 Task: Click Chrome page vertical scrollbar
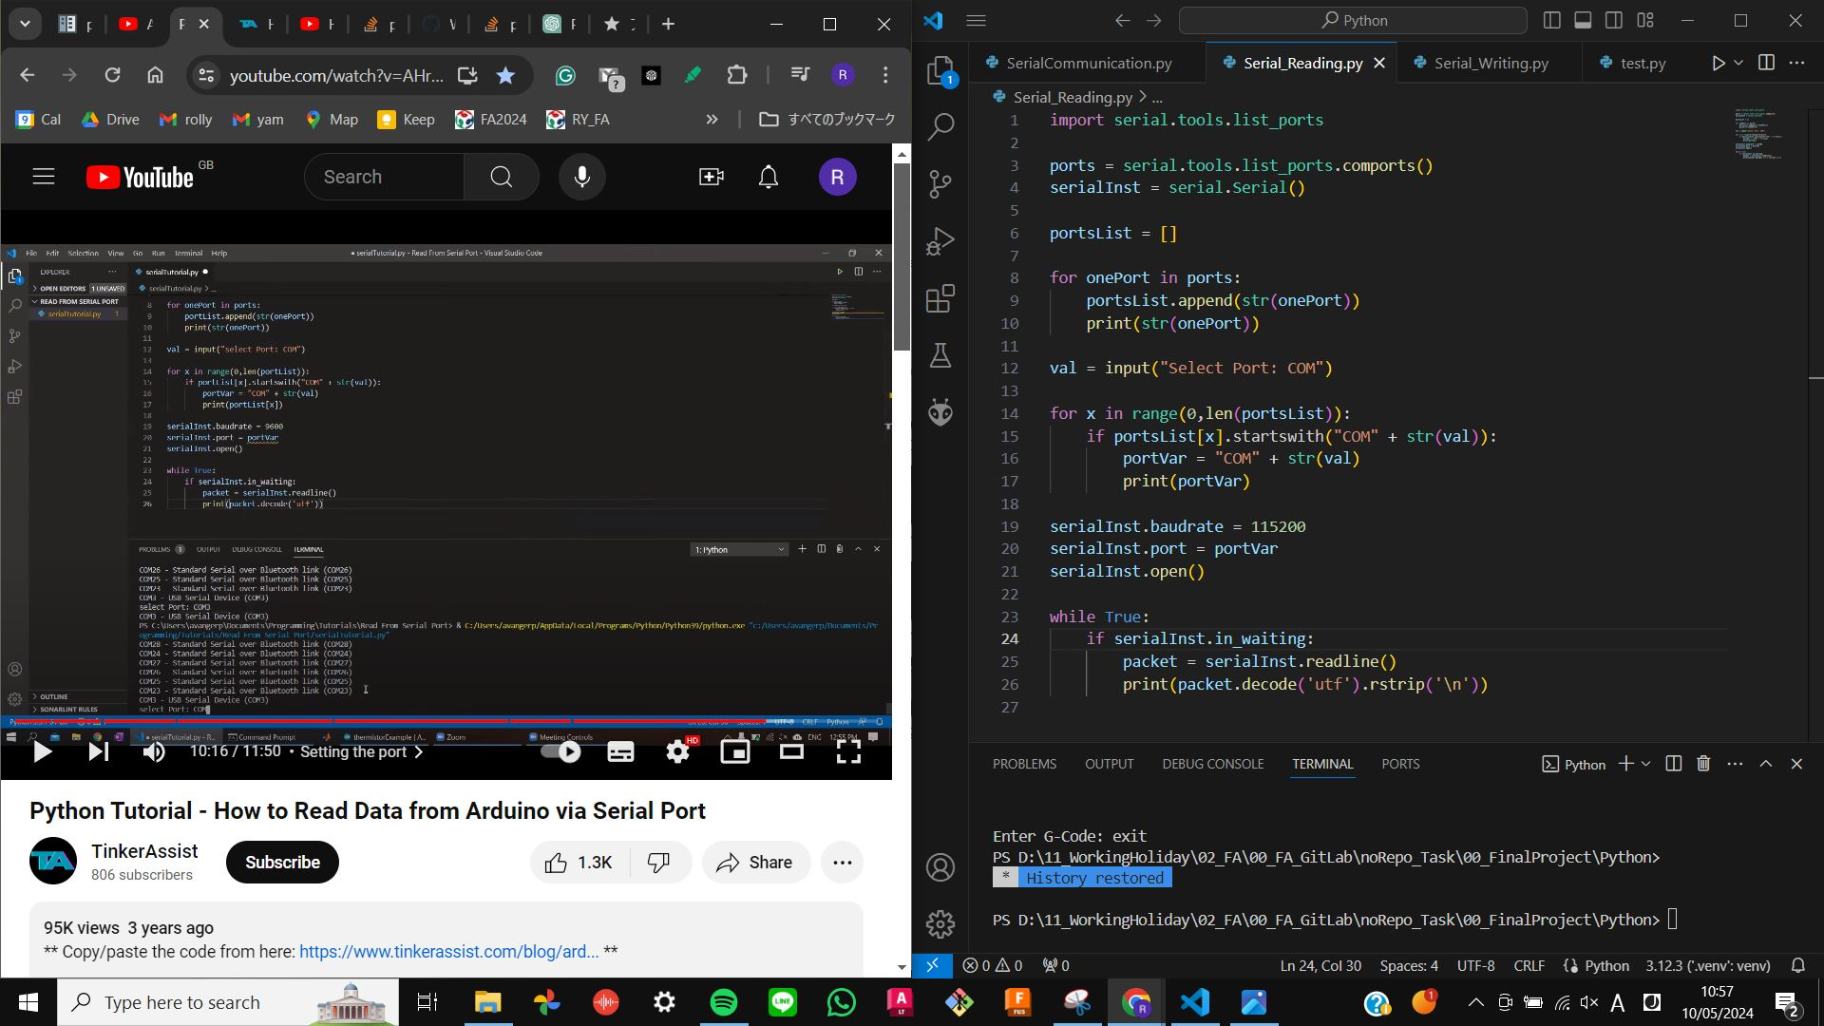coord(902,255)
